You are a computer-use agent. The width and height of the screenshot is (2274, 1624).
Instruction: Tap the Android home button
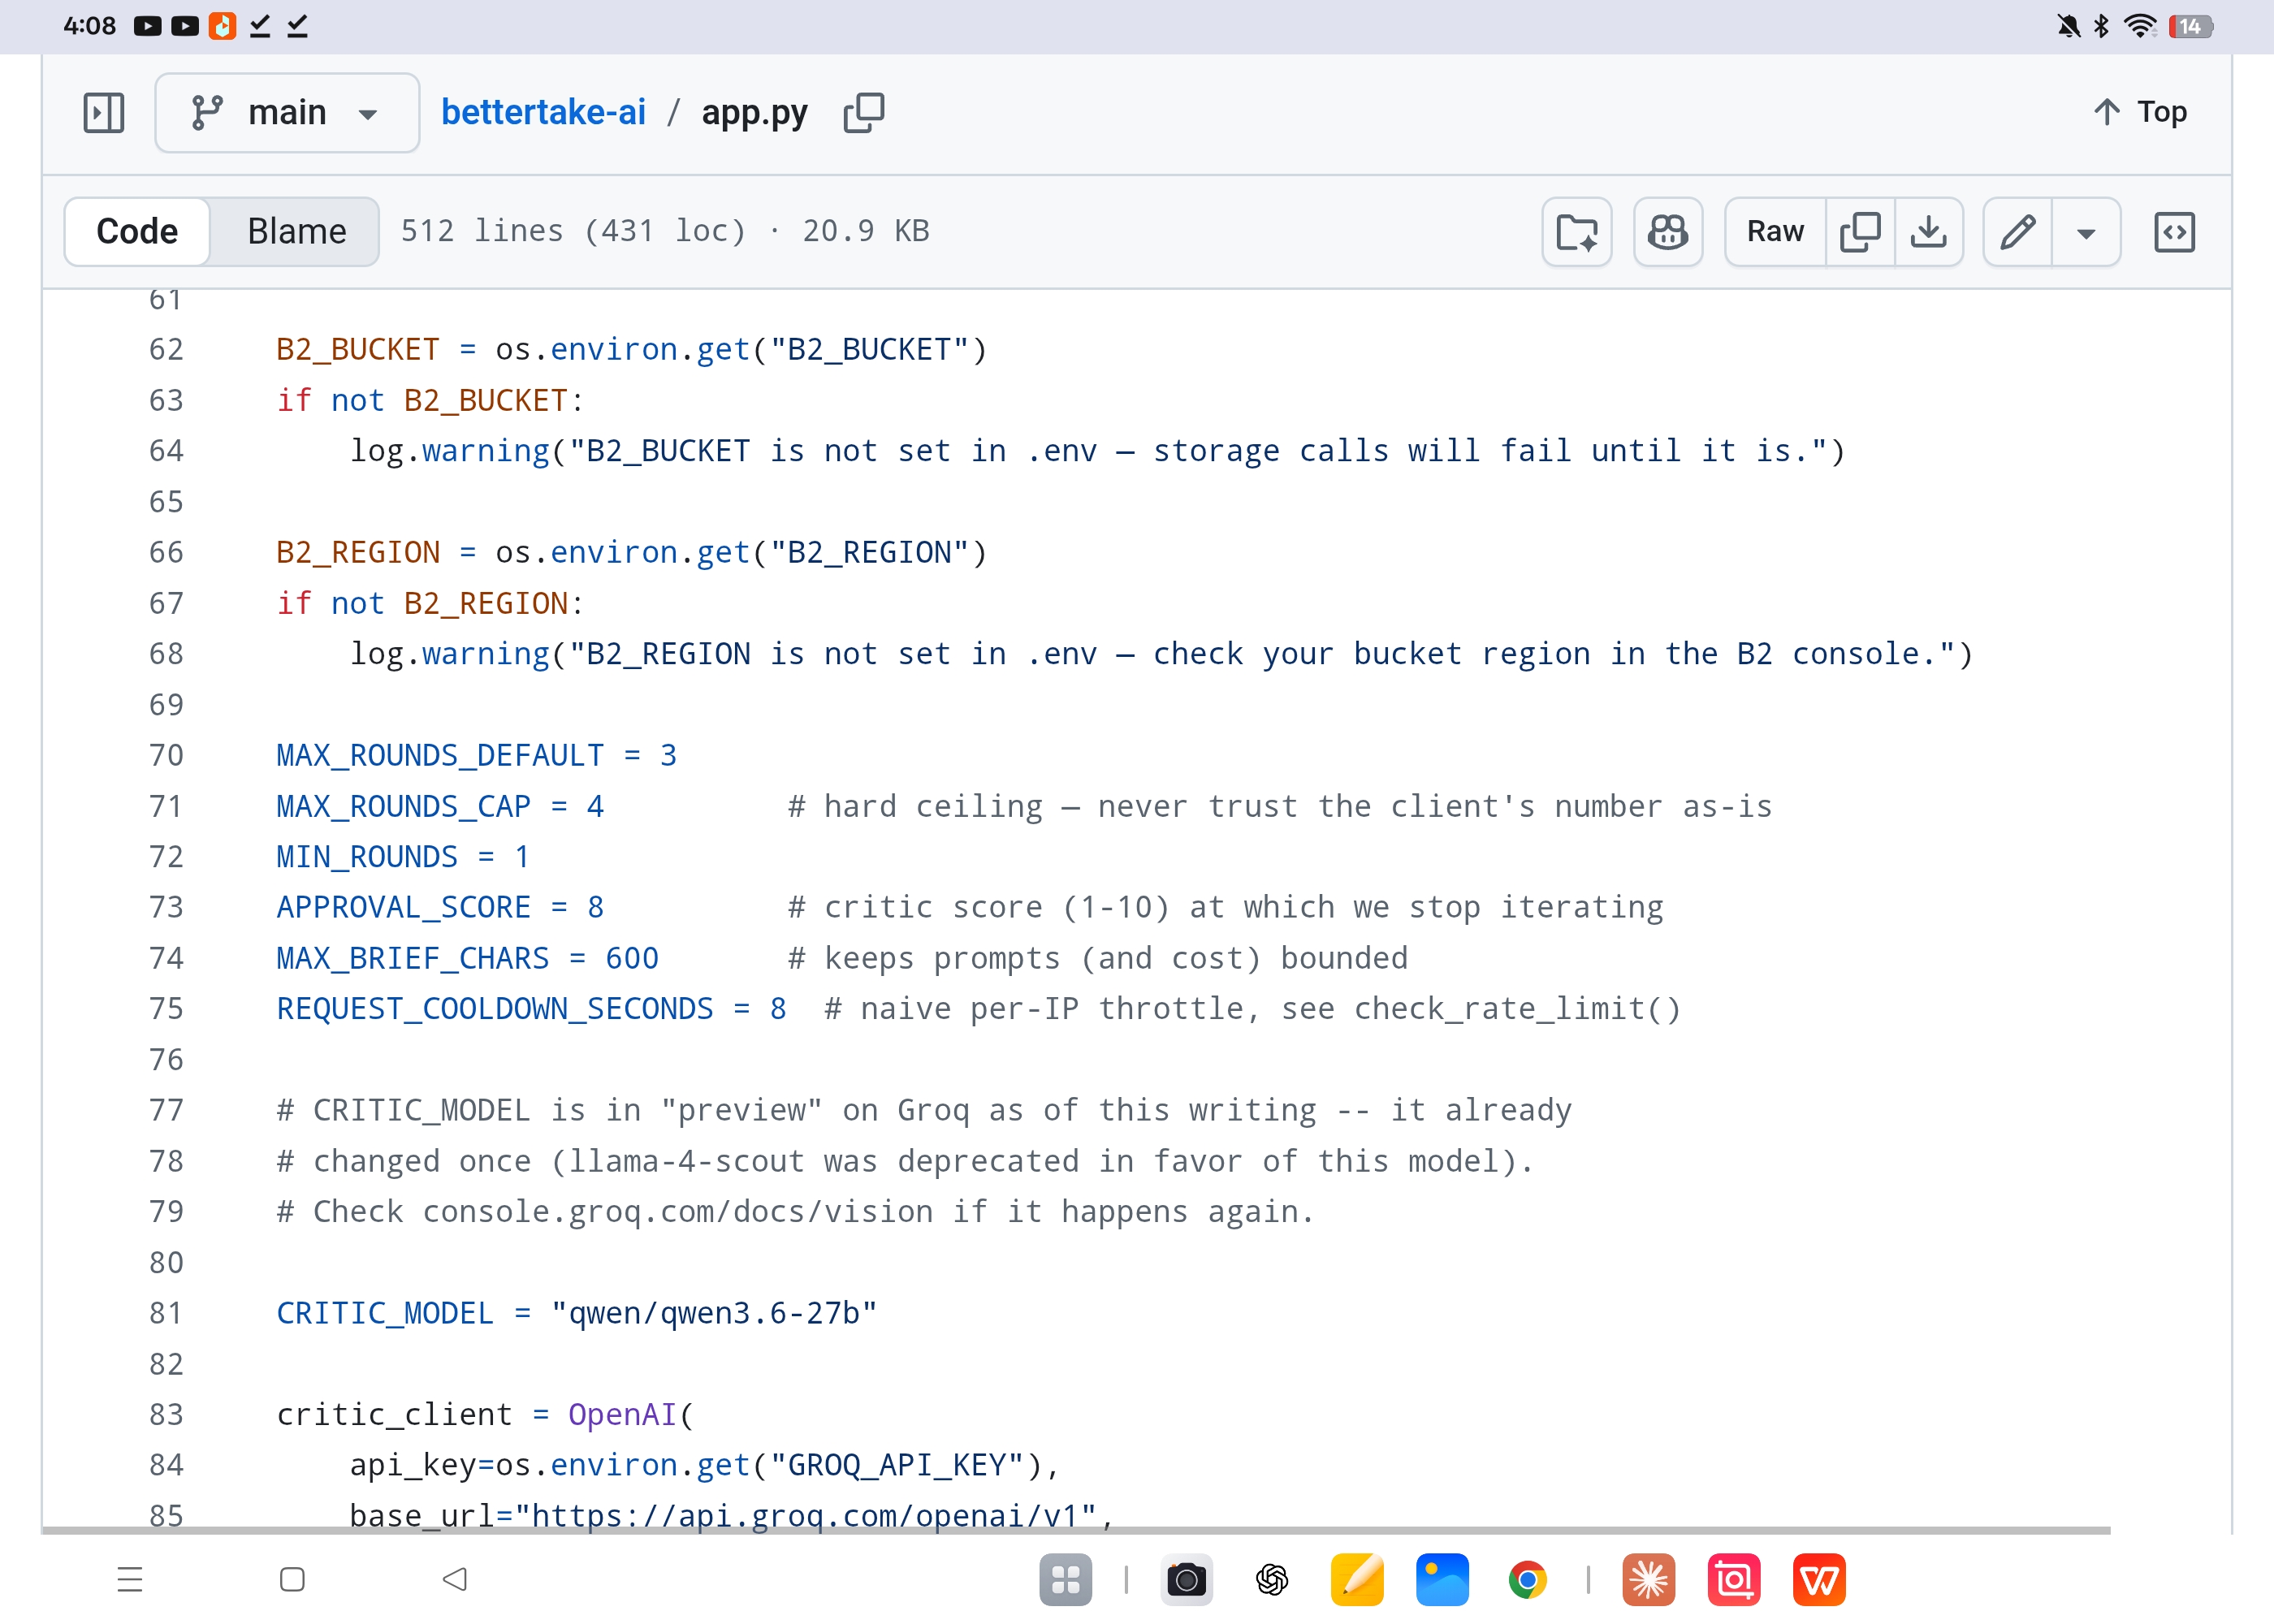pyautogui.click(x=292, y=1580)
